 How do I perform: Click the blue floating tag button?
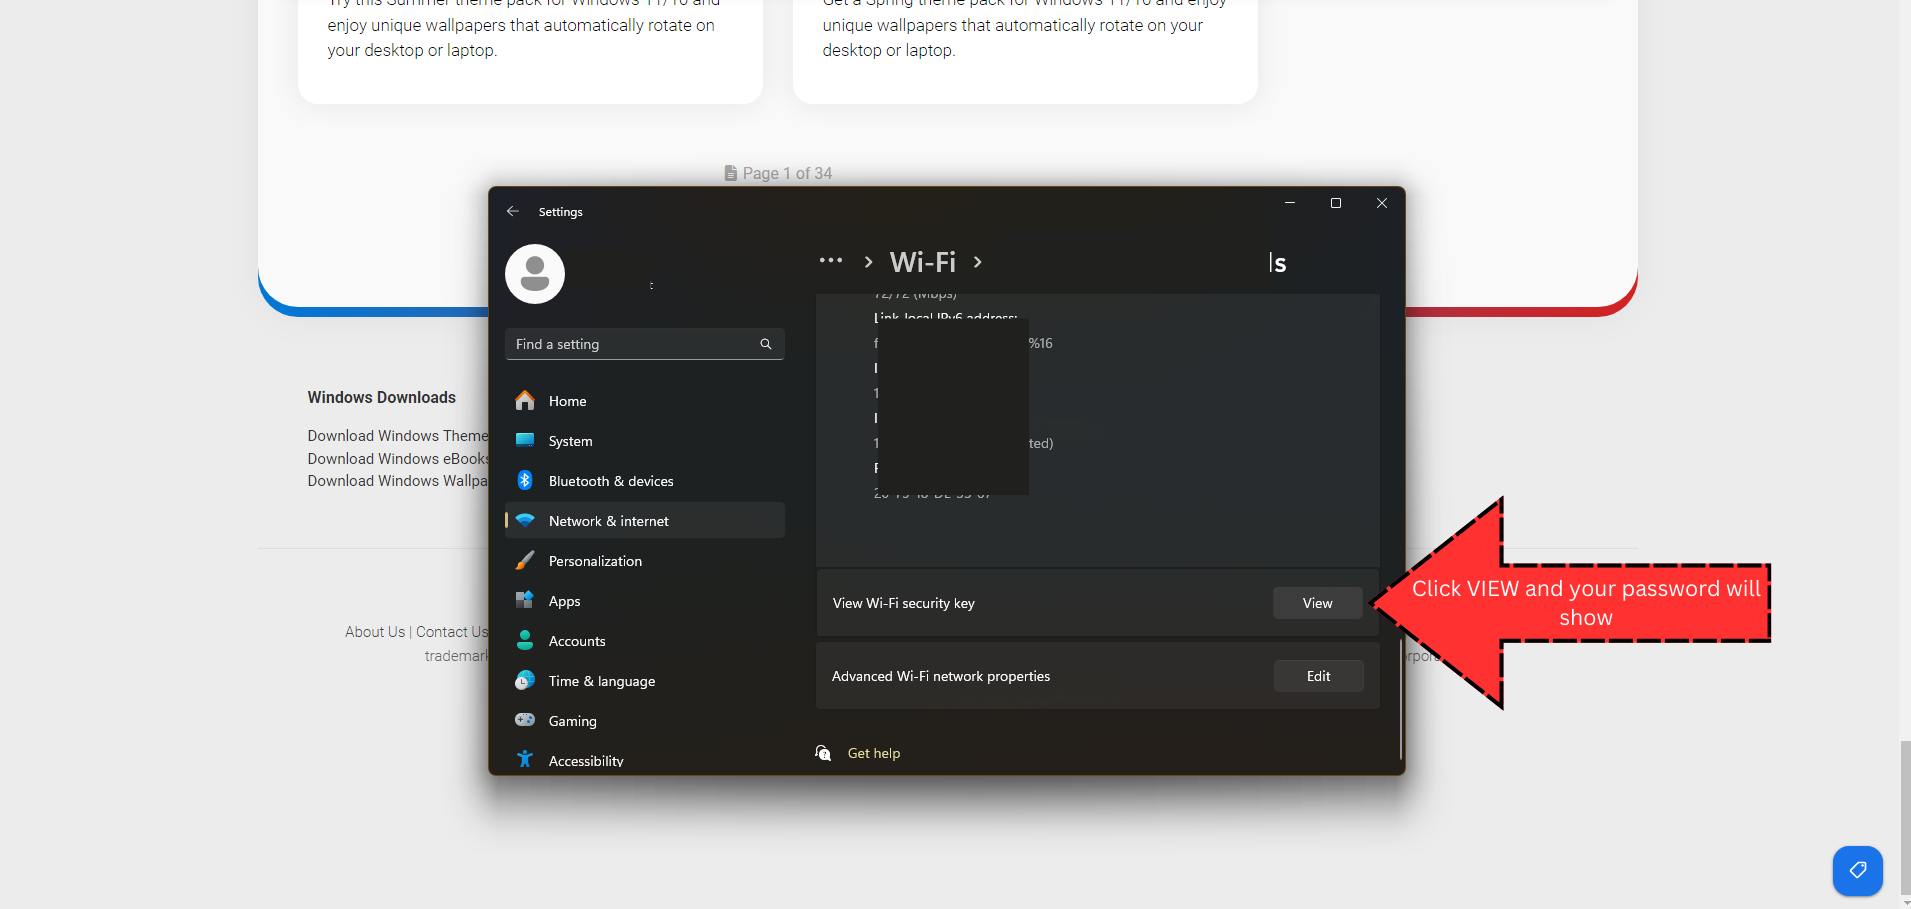1858,870
